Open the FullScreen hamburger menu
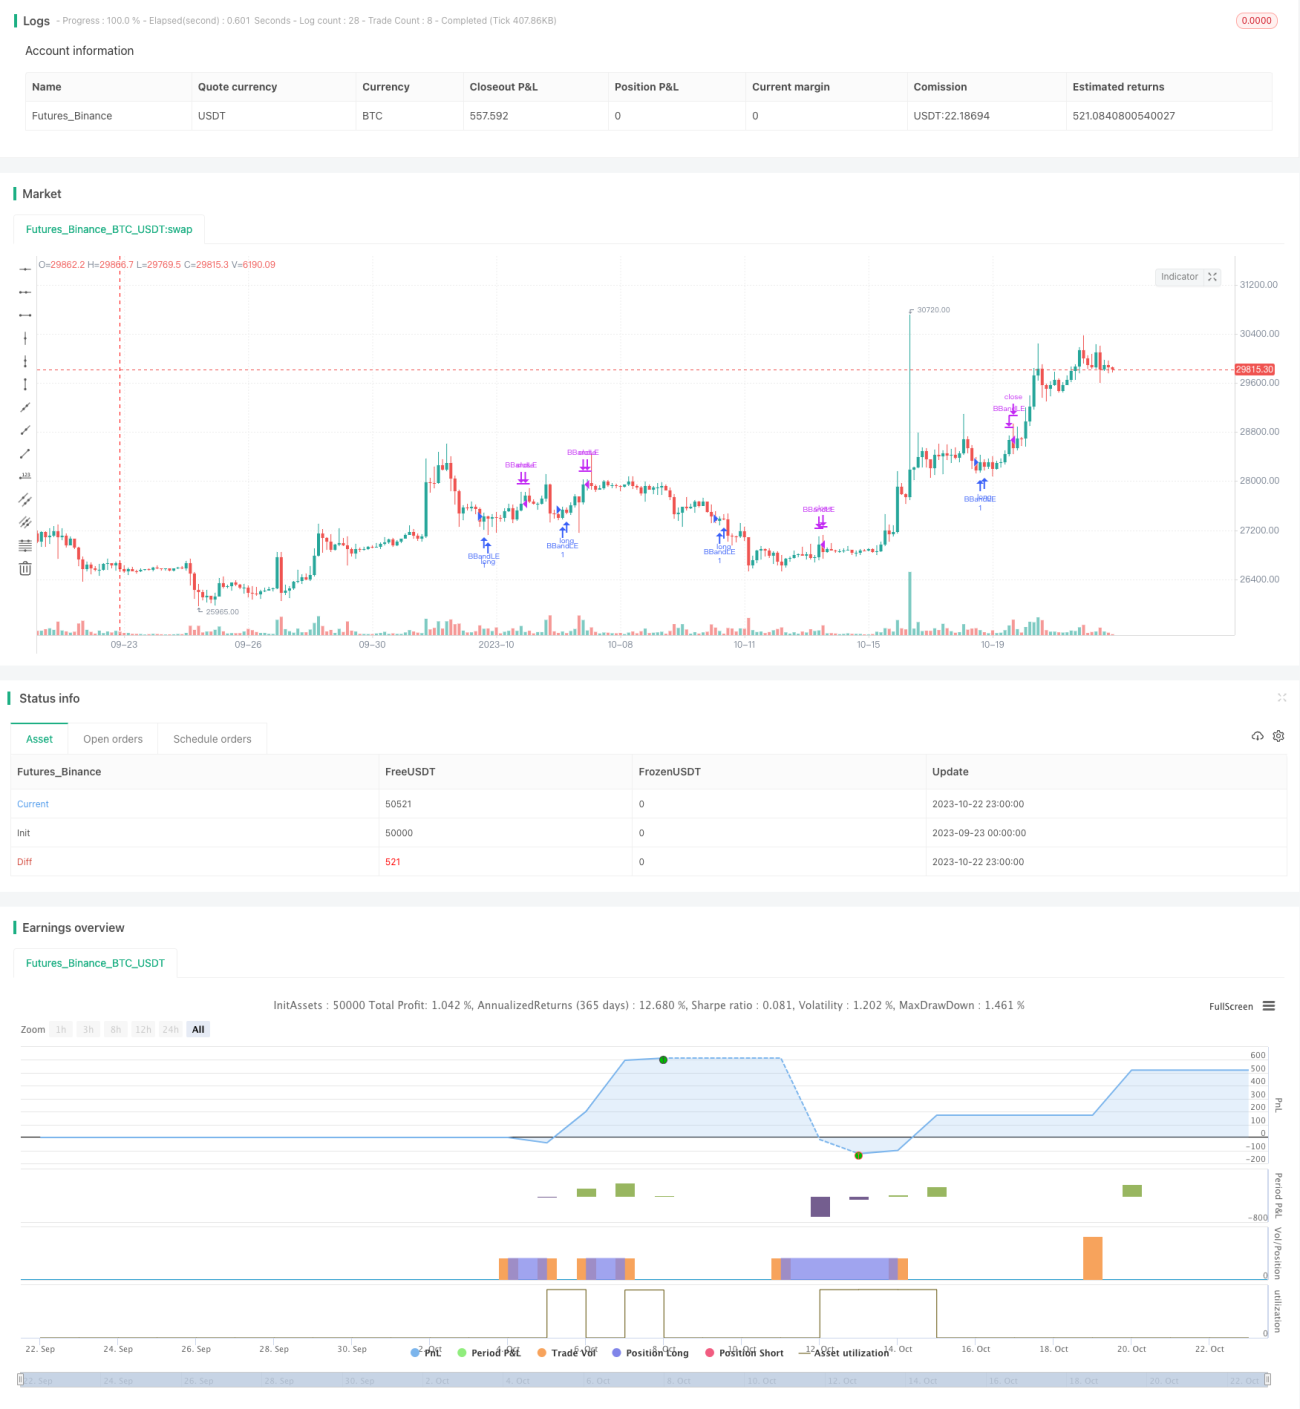Screen dimensions: 1300x1409 click(1269, 1006)
